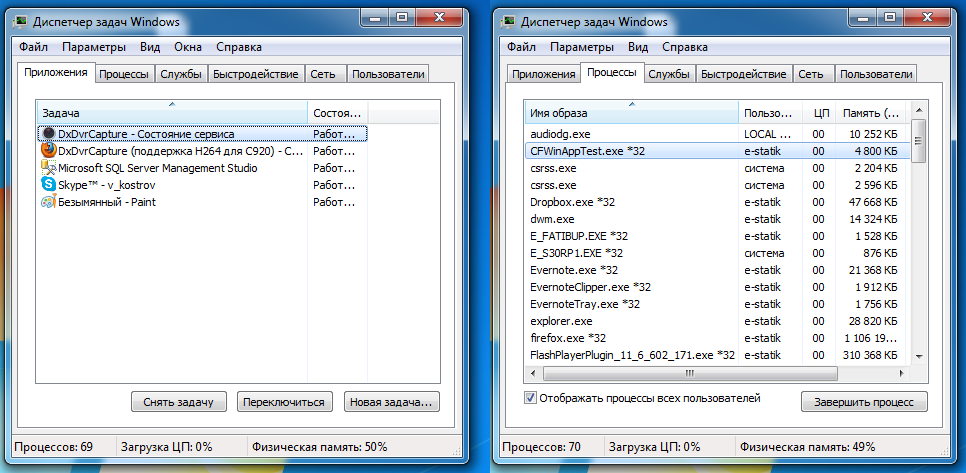Viewport: 966px width, 473px height.
Task: Sort processes by the Пользователь column header
Action: [771, 113]
